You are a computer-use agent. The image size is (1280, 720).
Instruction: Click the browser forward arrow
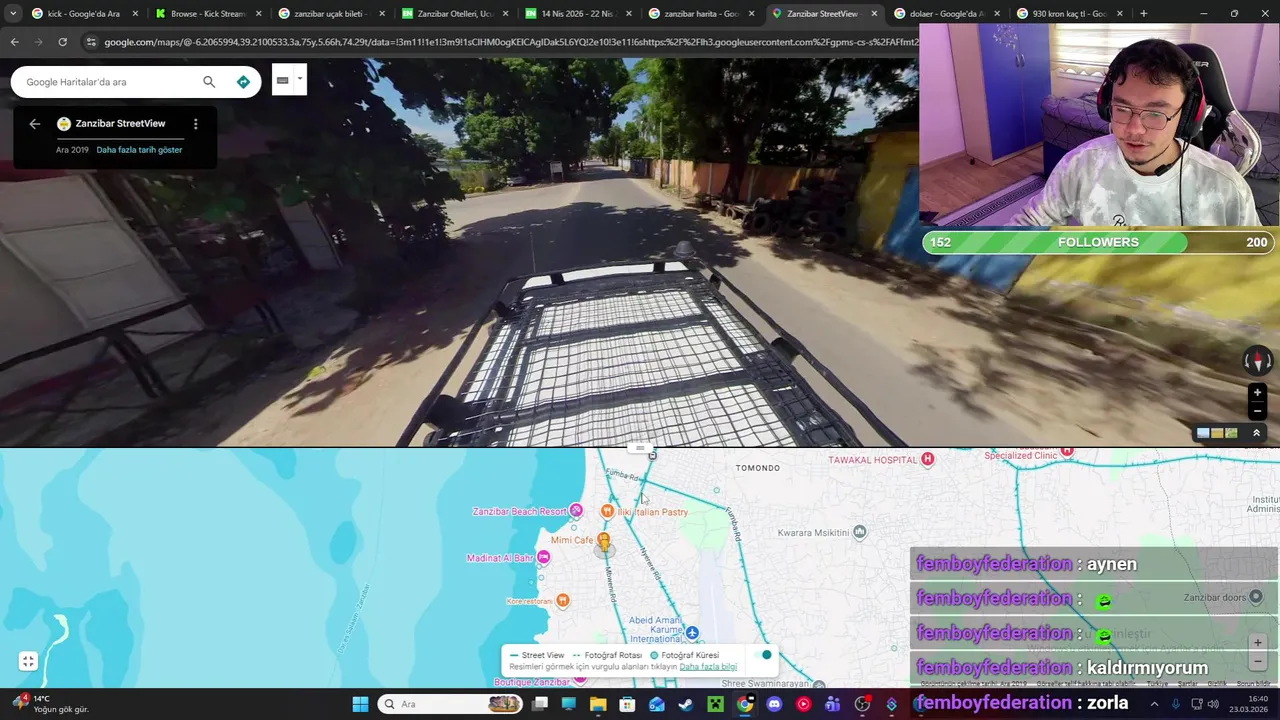(38, 42)
